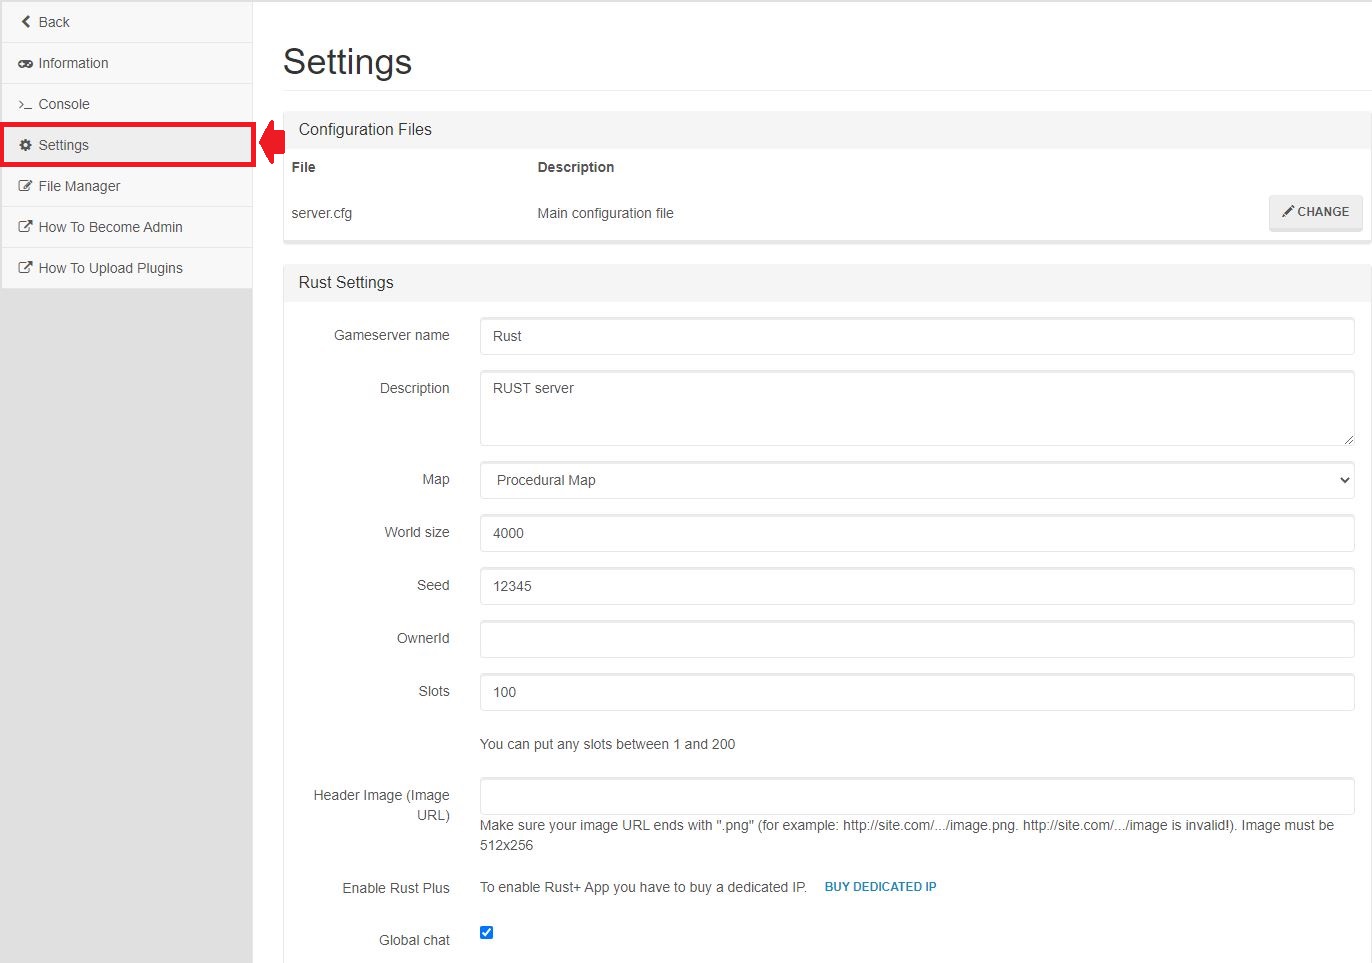The image size is (1372, 963).
Task: Click the Configuration Files panel header
Action: click(827, 130)
